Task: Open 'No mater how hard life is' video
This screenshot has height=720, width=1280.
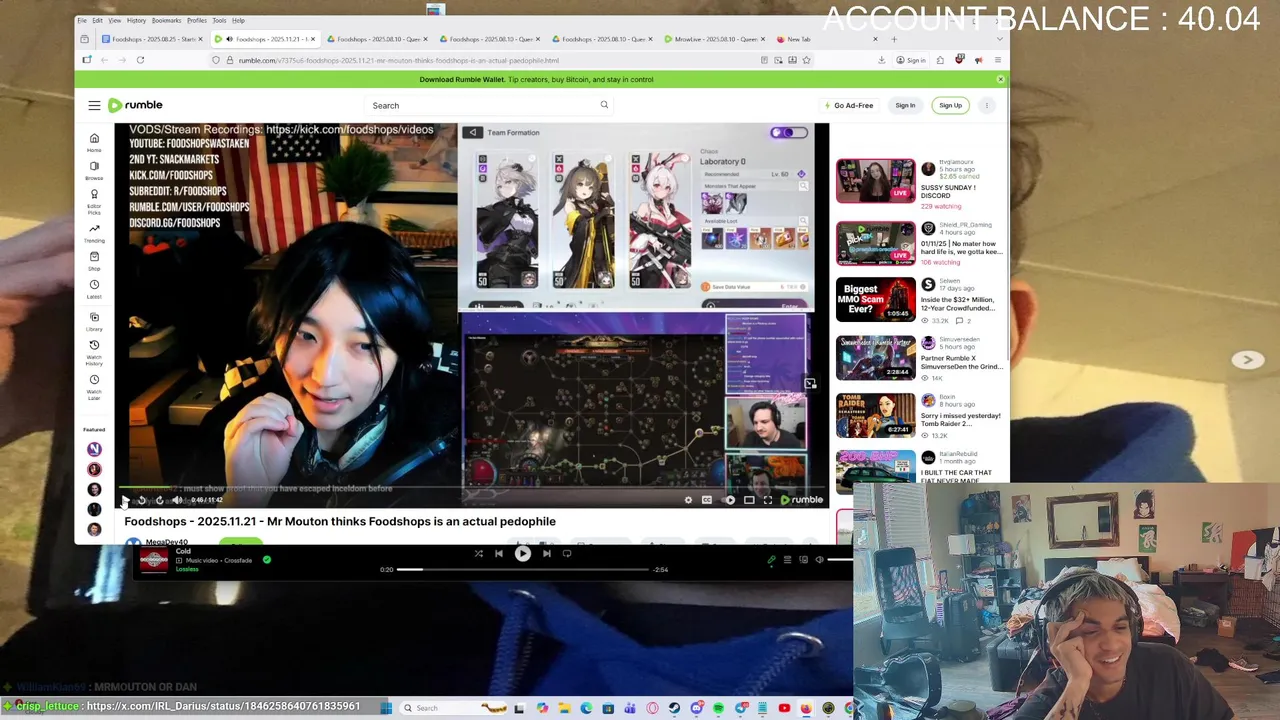Action: (961, 247)
